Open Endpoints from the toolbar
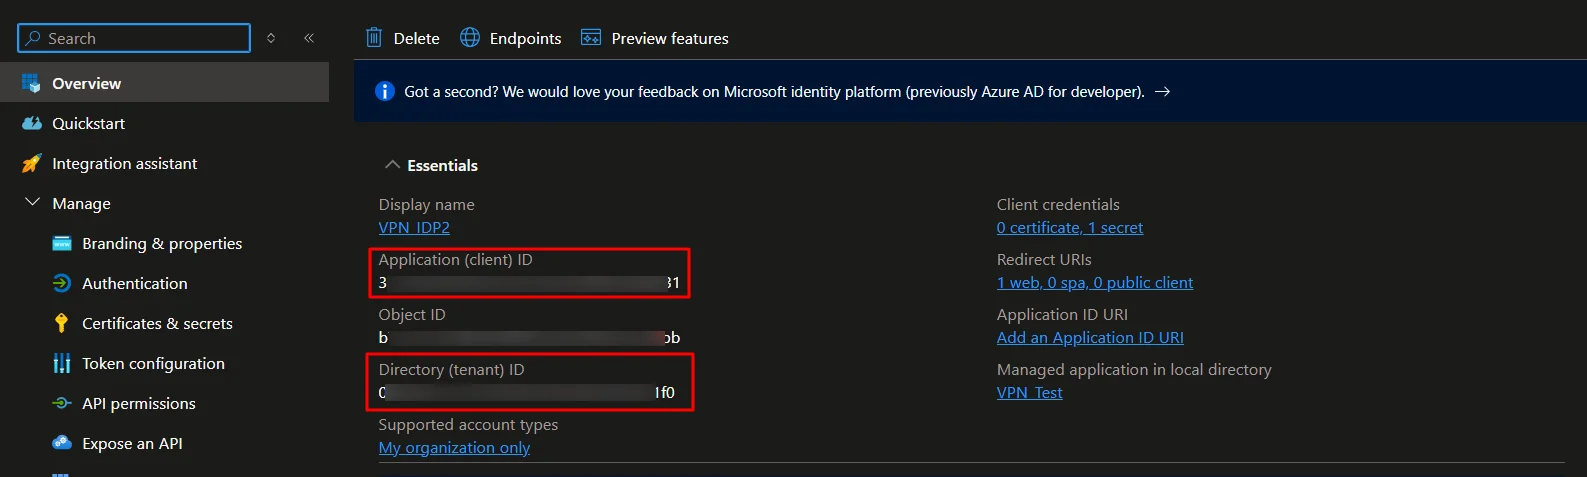Screen dimensions: 1587x477 point(525,38)
